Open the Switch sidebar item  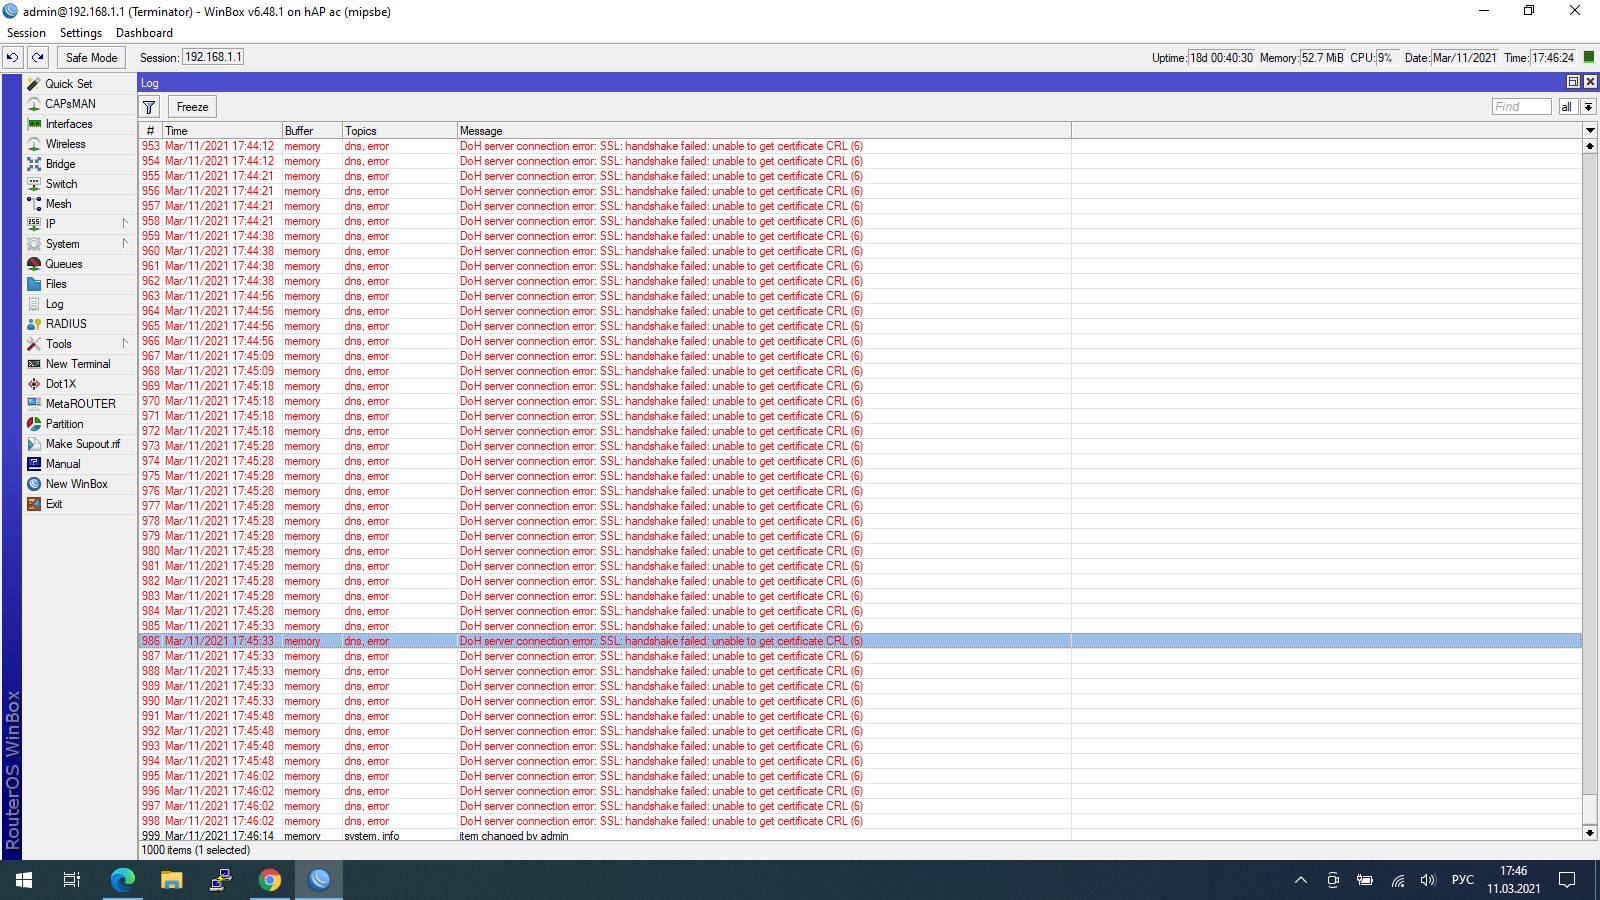click(x=61, y=184)
